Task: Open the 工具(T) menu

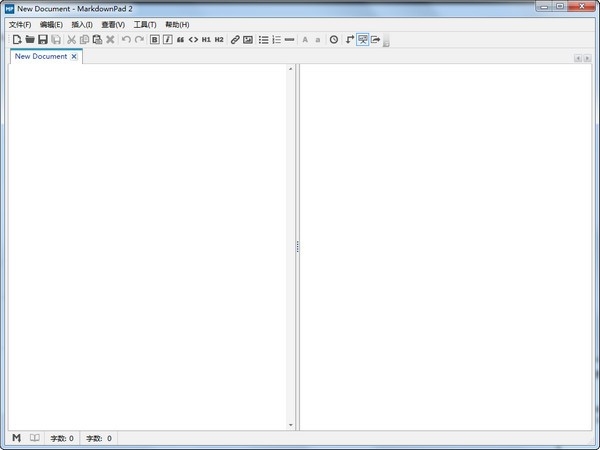Action: pyautogui.click(x=145, y=25)
